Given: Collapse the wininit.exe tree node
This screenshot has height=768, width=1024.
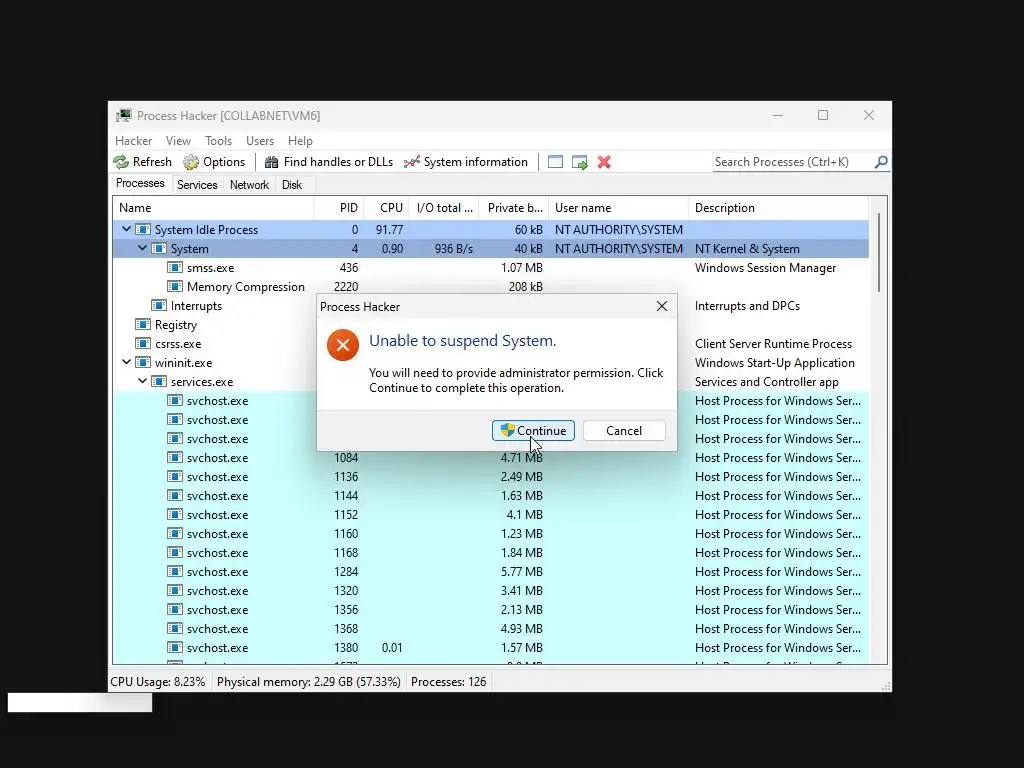Looking at the screenshot, I should click(x=127, y=362).
